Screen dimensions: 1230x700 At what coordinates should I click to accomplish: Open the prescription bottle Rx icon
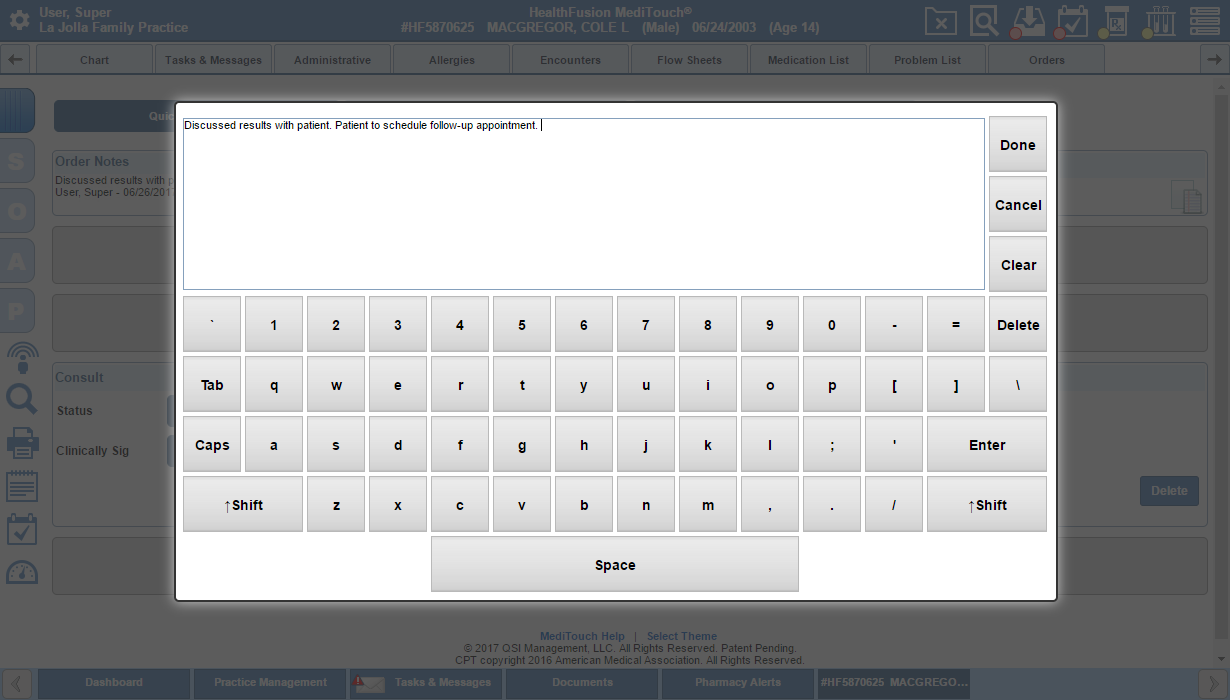coord(1115,20)
